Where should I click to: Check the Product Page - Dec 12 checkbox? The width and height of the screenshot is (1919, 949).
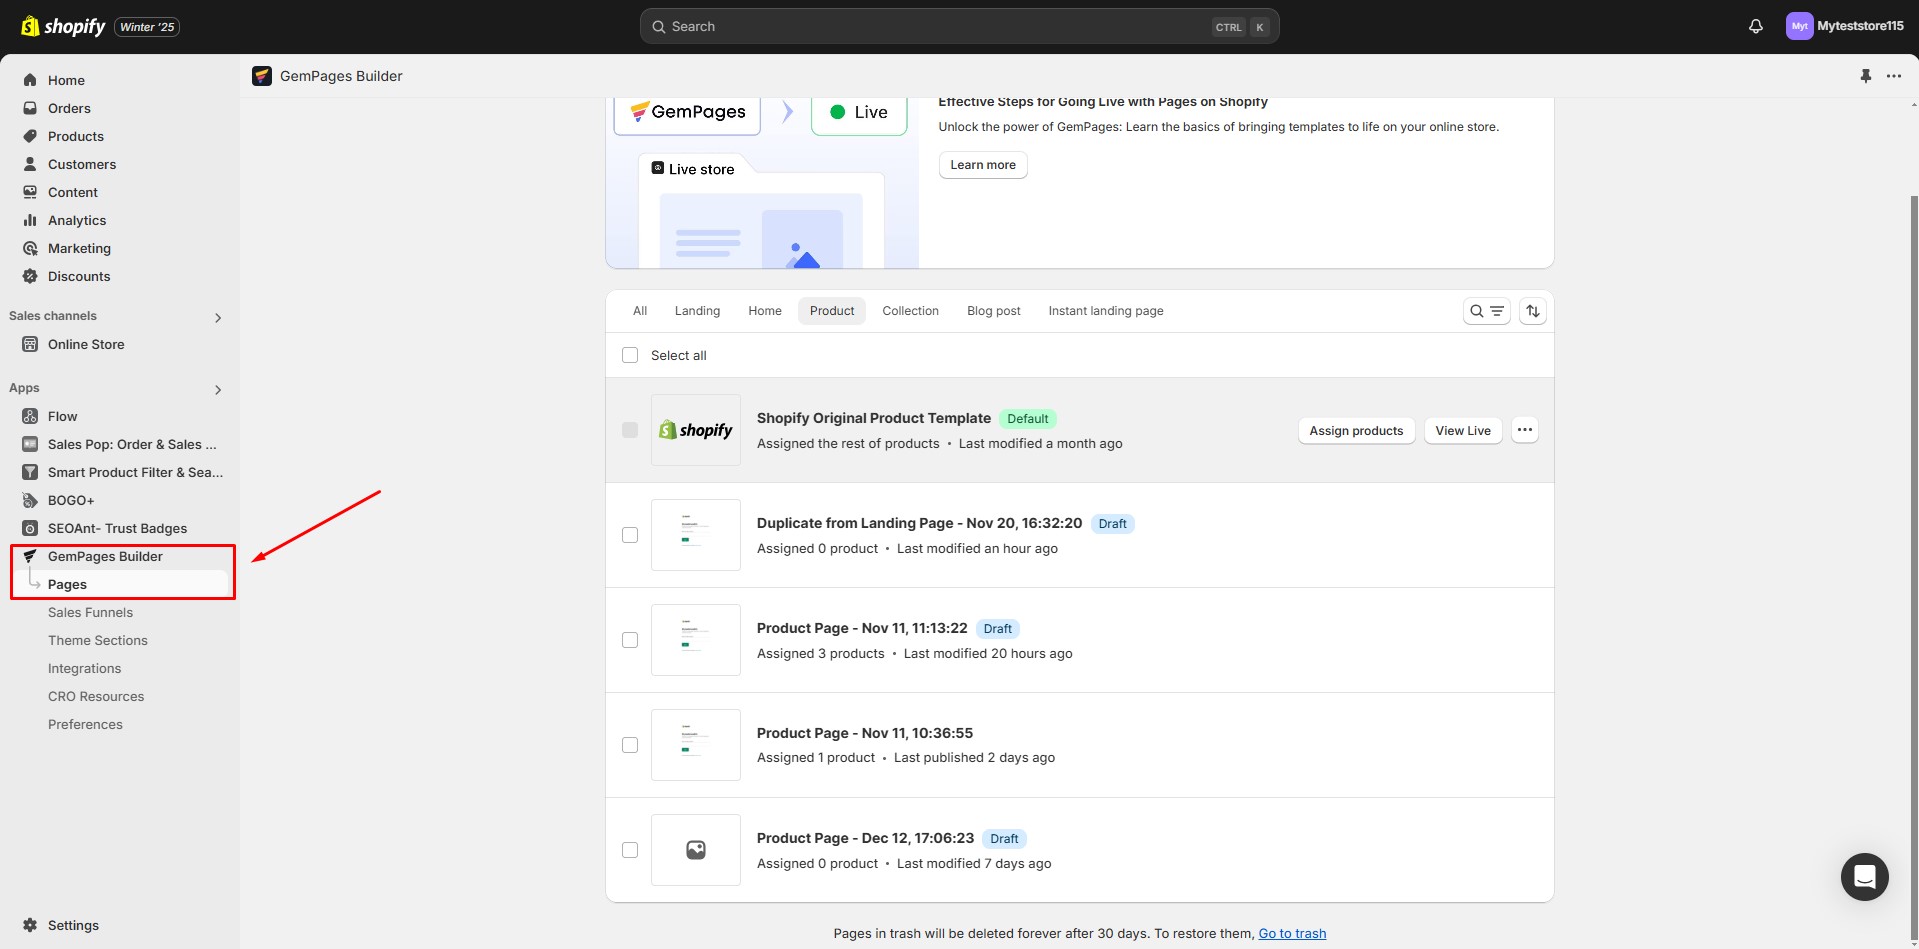(630, 849)
